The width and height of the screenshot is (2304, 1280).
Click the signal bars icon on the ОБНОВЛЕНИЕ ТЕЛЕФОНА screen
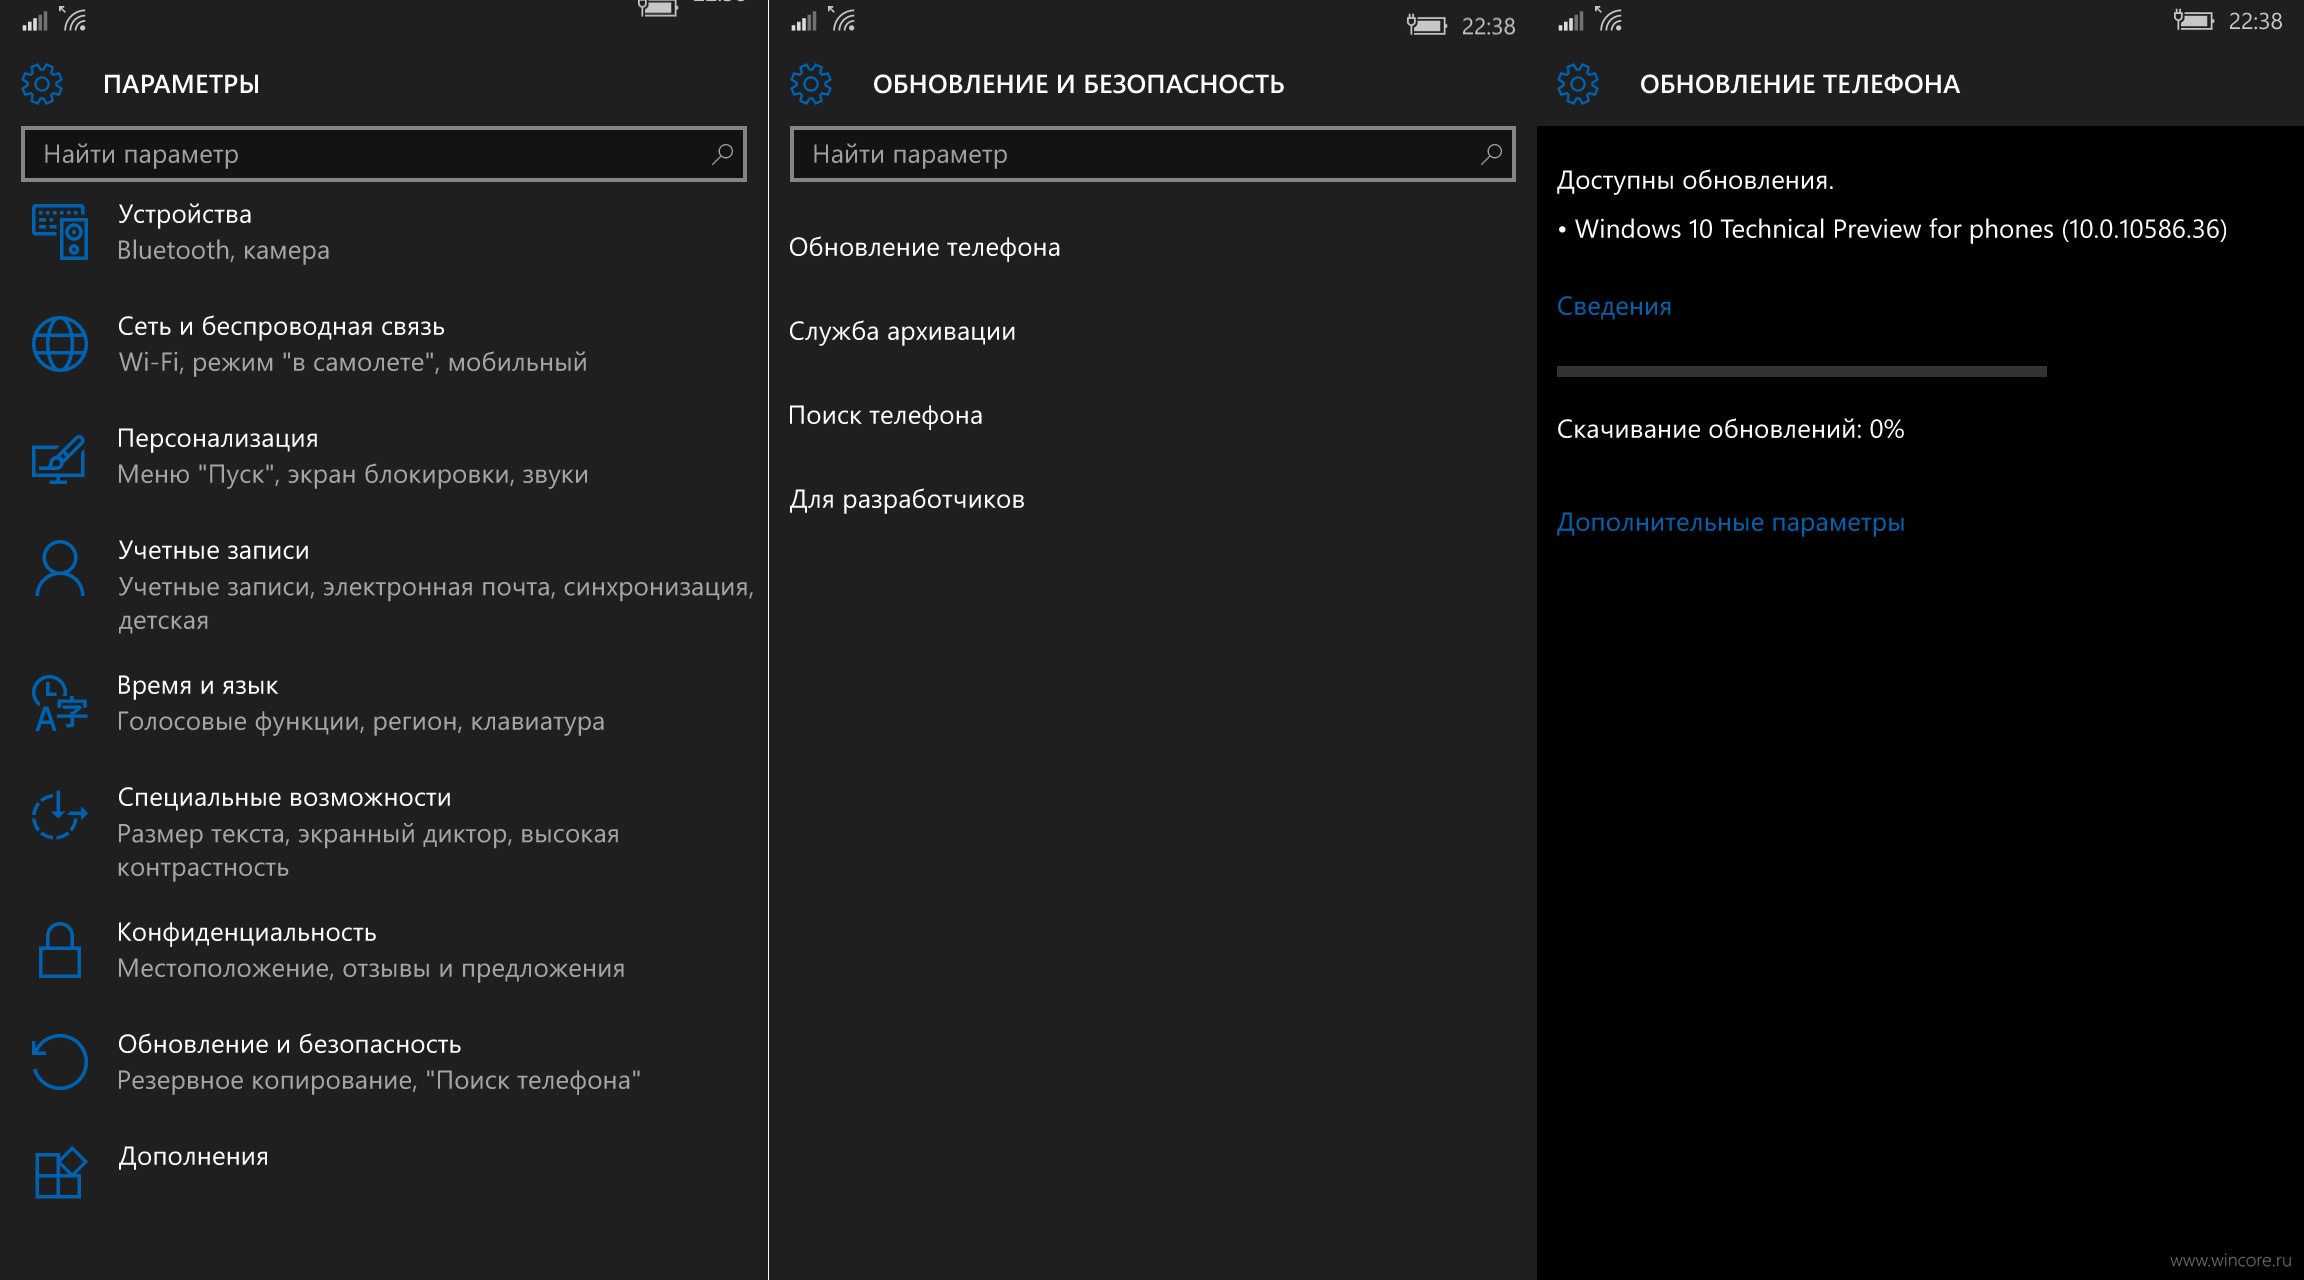[x=1571, y=20]
